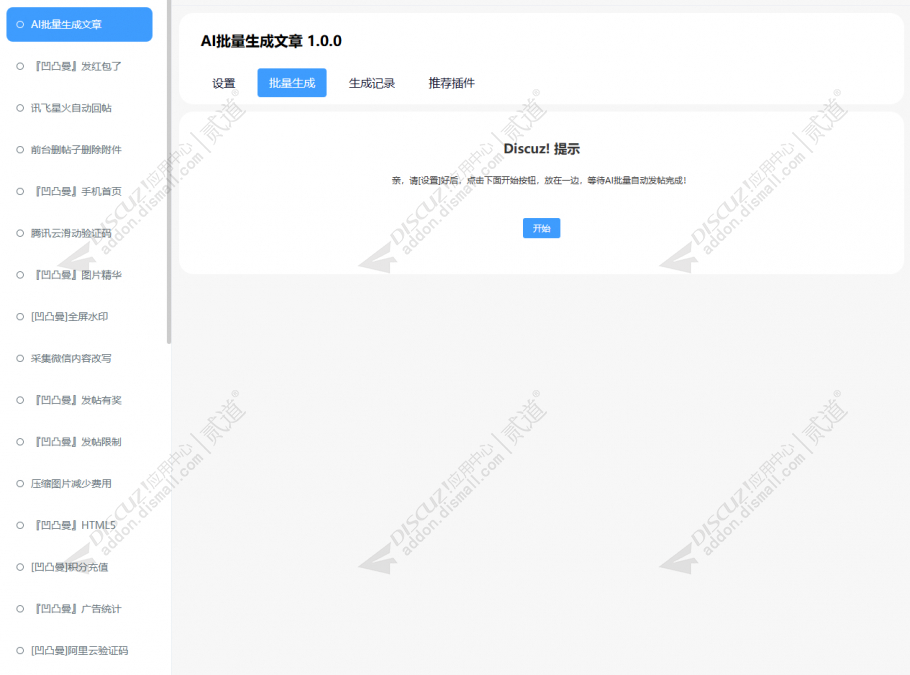Switch to the 批量生成 tab

[292, 83]
